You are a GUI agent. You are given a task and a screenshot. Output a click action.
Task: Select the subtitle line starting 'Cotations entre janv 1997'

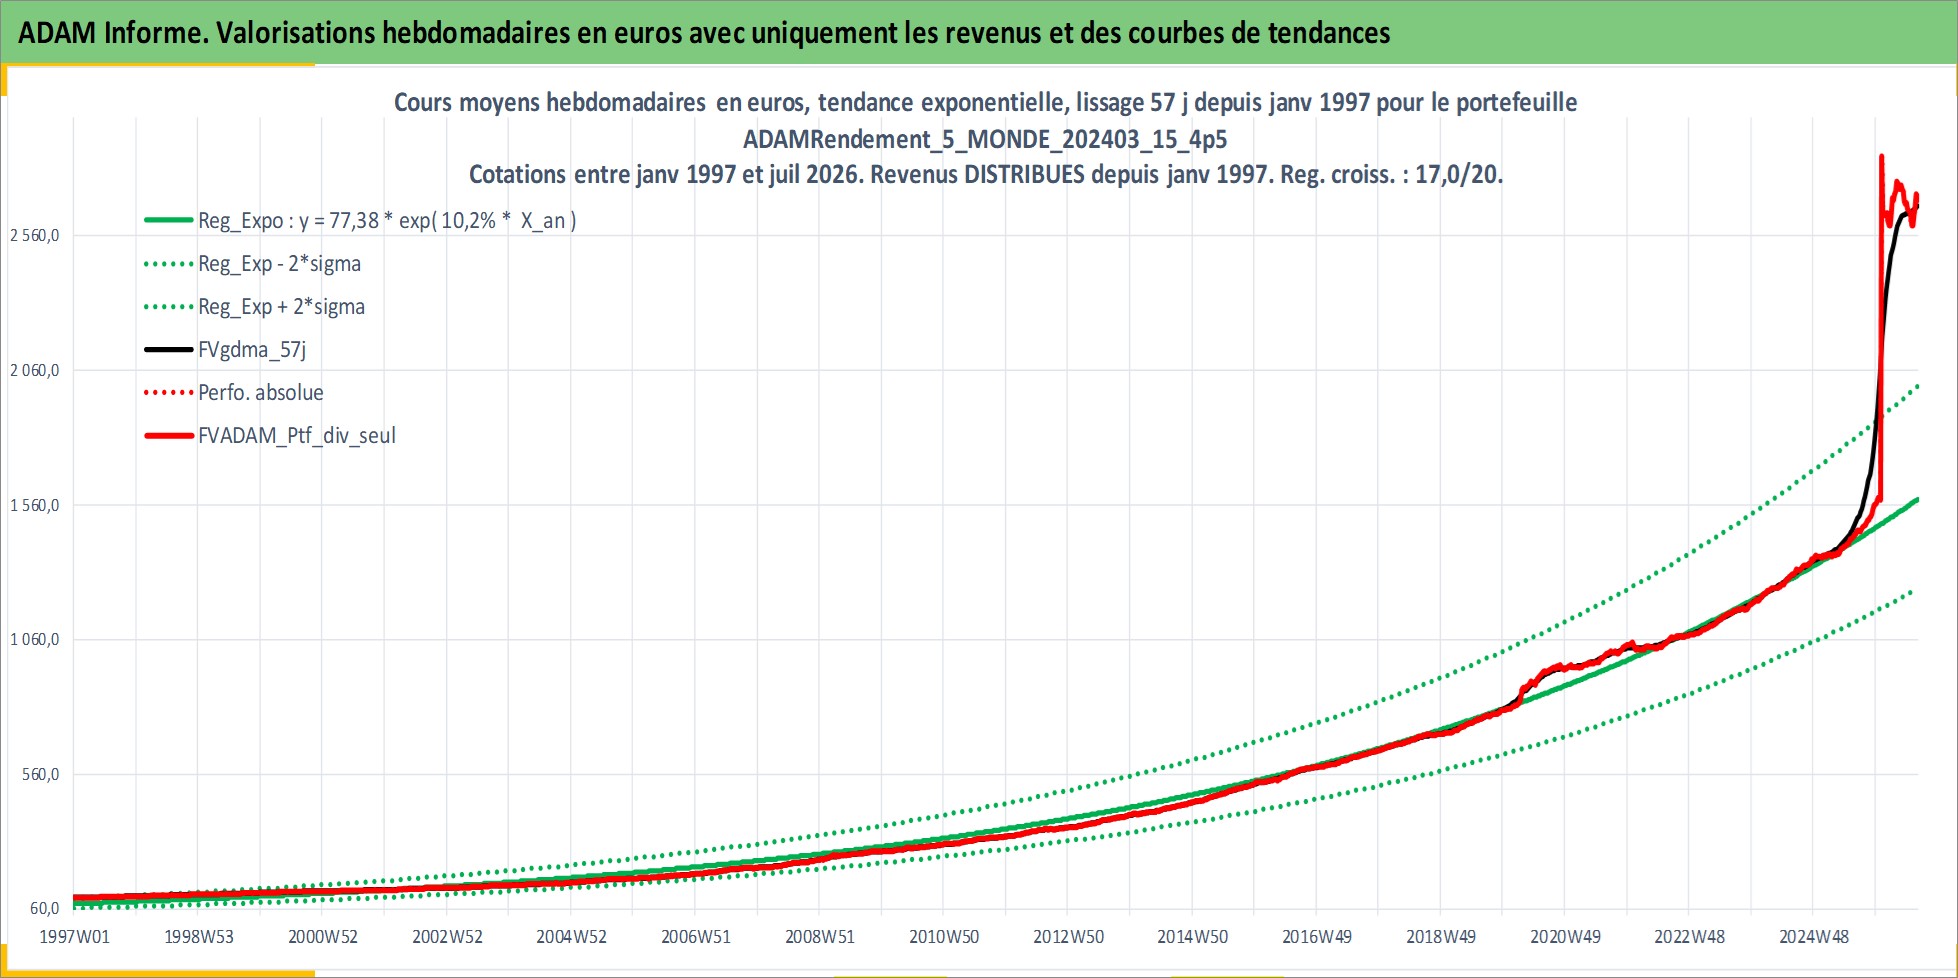click(x=985, y=174)
